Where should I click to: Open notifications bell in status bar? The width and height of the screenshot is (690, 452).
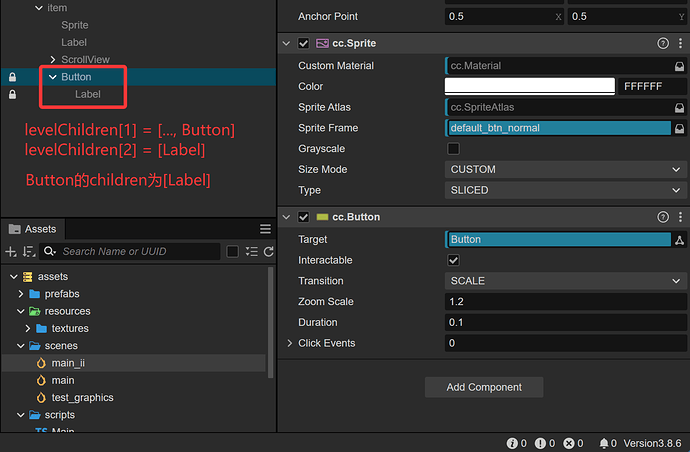click(x=608, y=443)
